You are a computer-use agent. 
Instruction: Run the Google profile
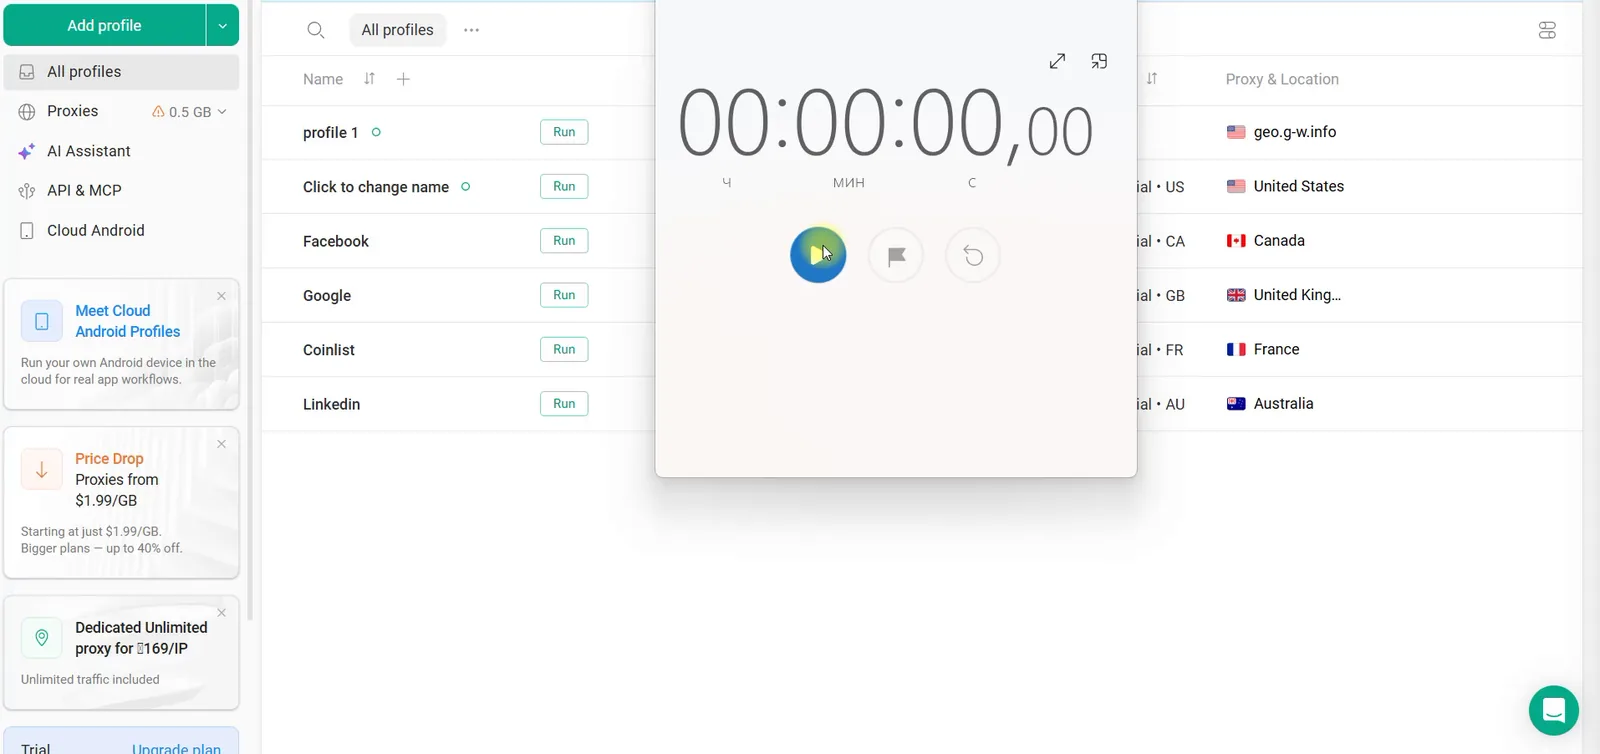[x=564, y=295]
